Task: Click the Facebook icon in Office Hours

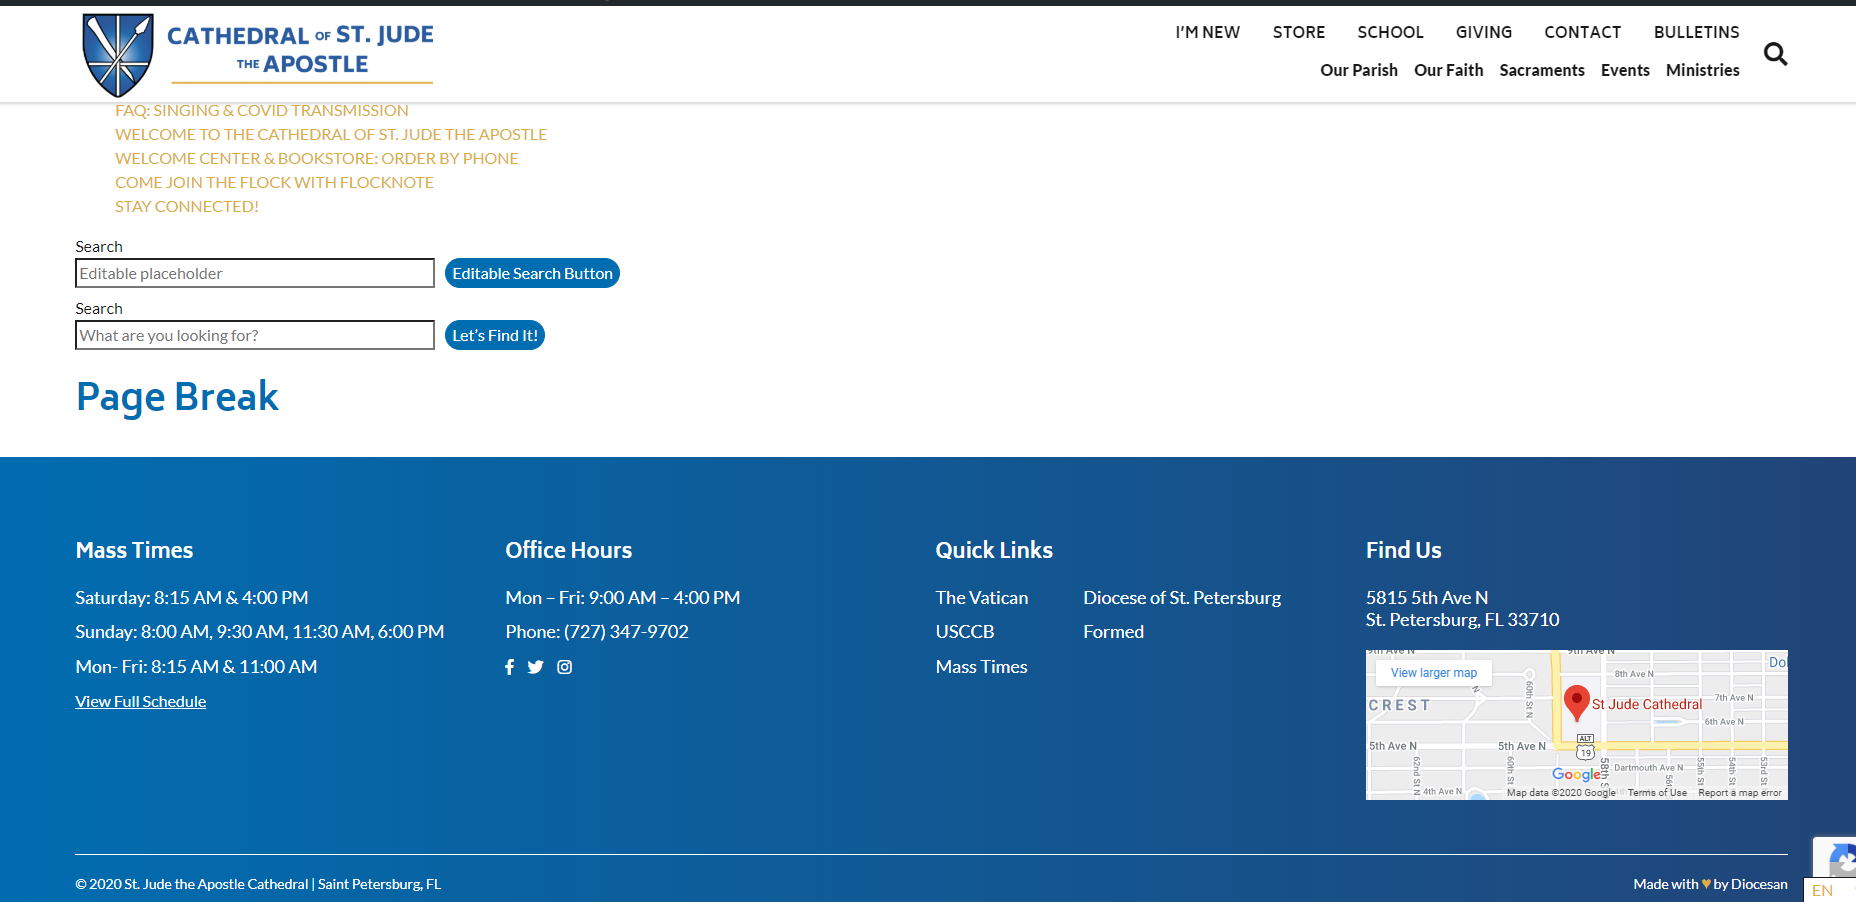Action: [510, 667]
